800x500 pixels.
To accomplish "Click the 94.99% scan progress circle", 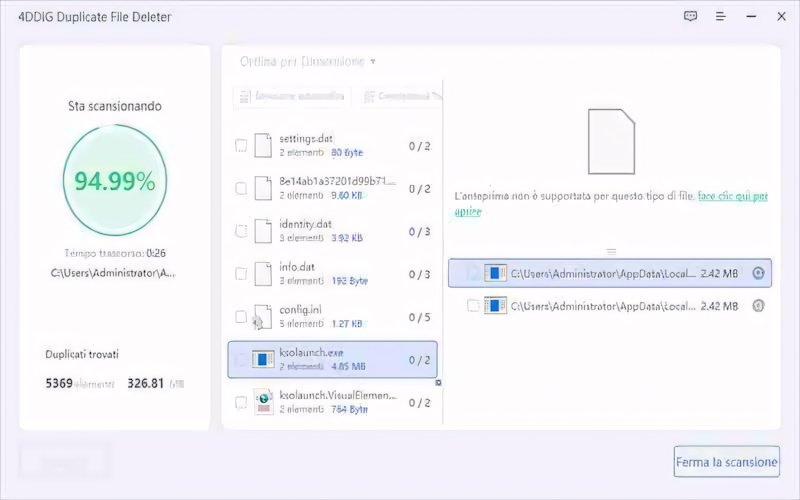I will coord(115,180).
